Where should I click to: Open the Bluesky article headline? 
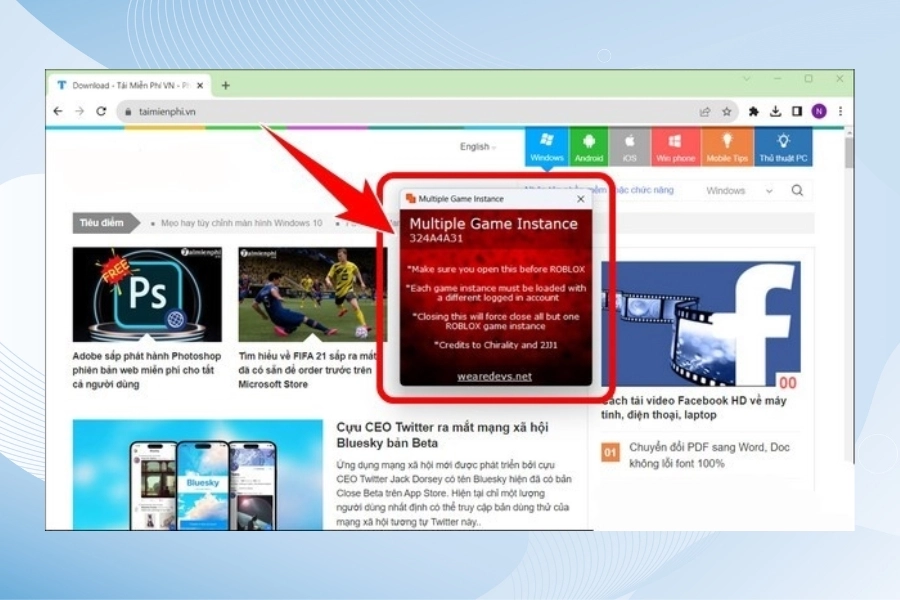(x=443, y=434)
